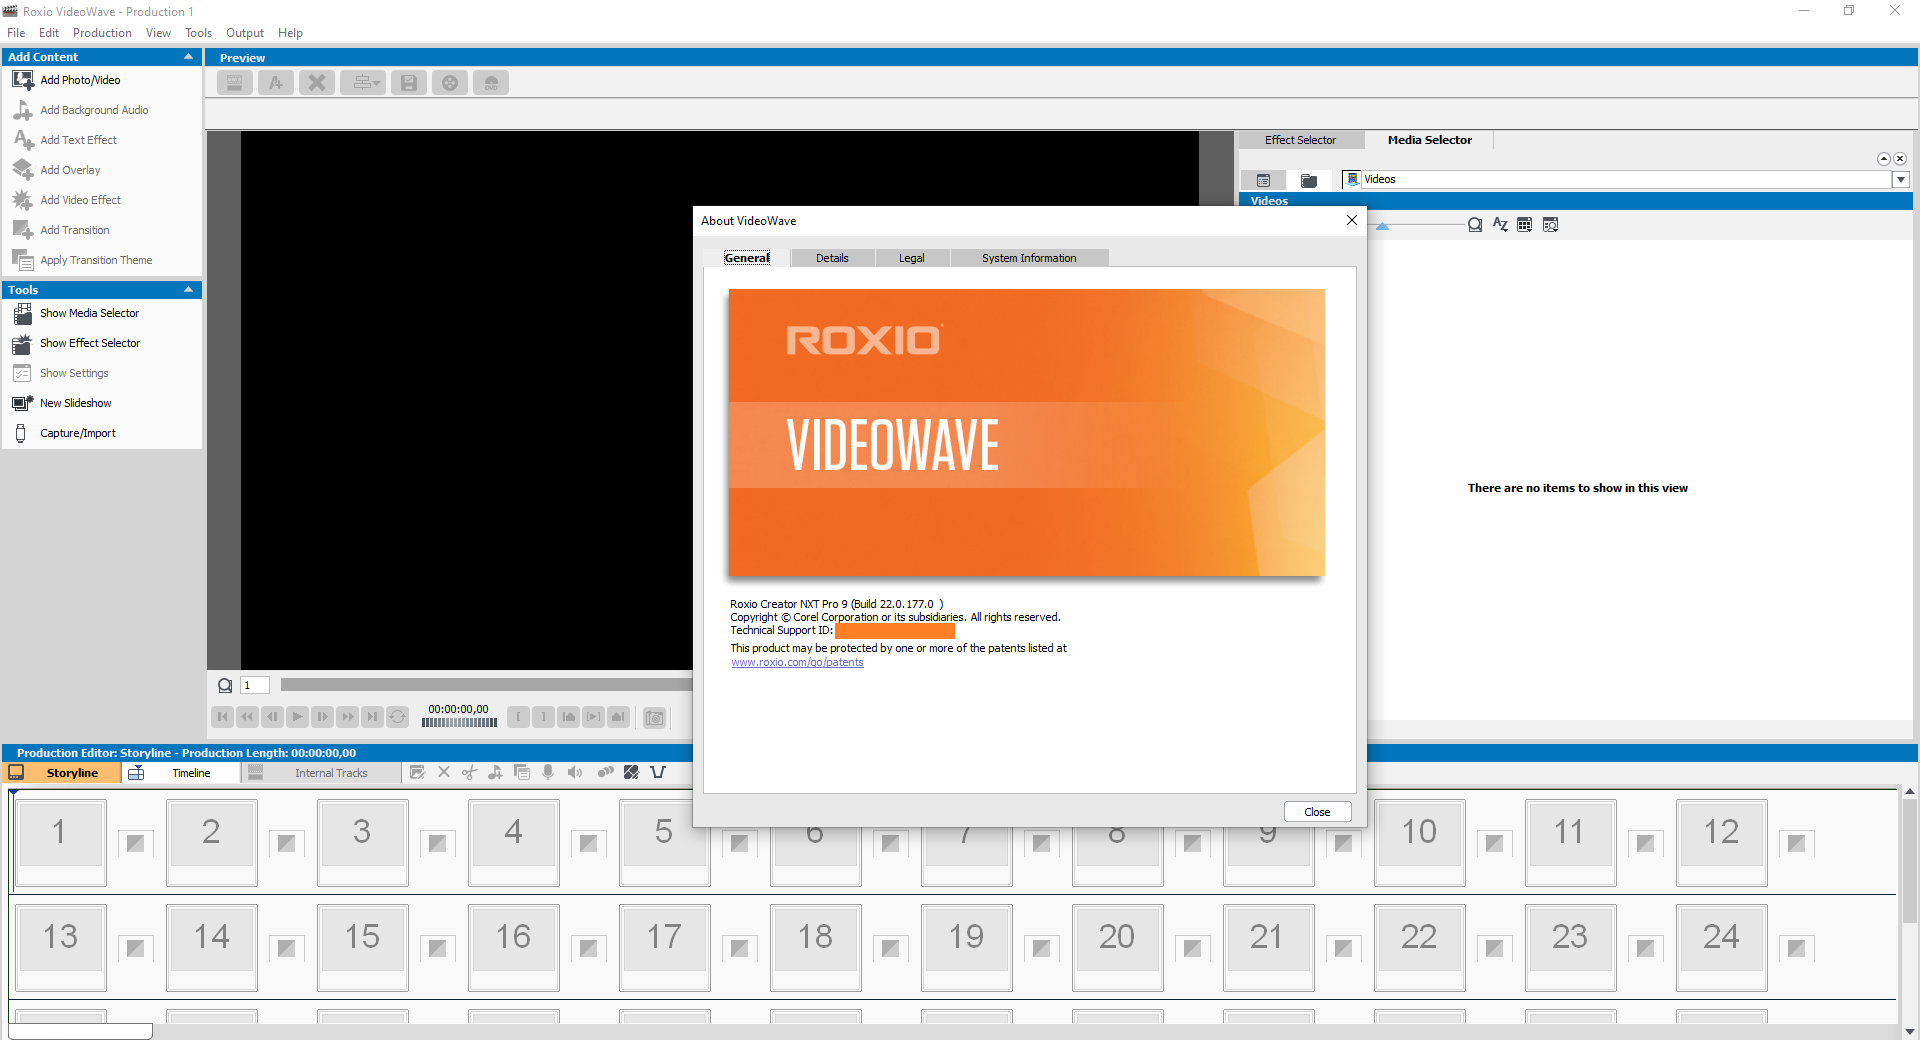The image size is (1920, 1040).
Task: Toggle transition box after storyline slot 24
Action: click(x=1796, y=948)
